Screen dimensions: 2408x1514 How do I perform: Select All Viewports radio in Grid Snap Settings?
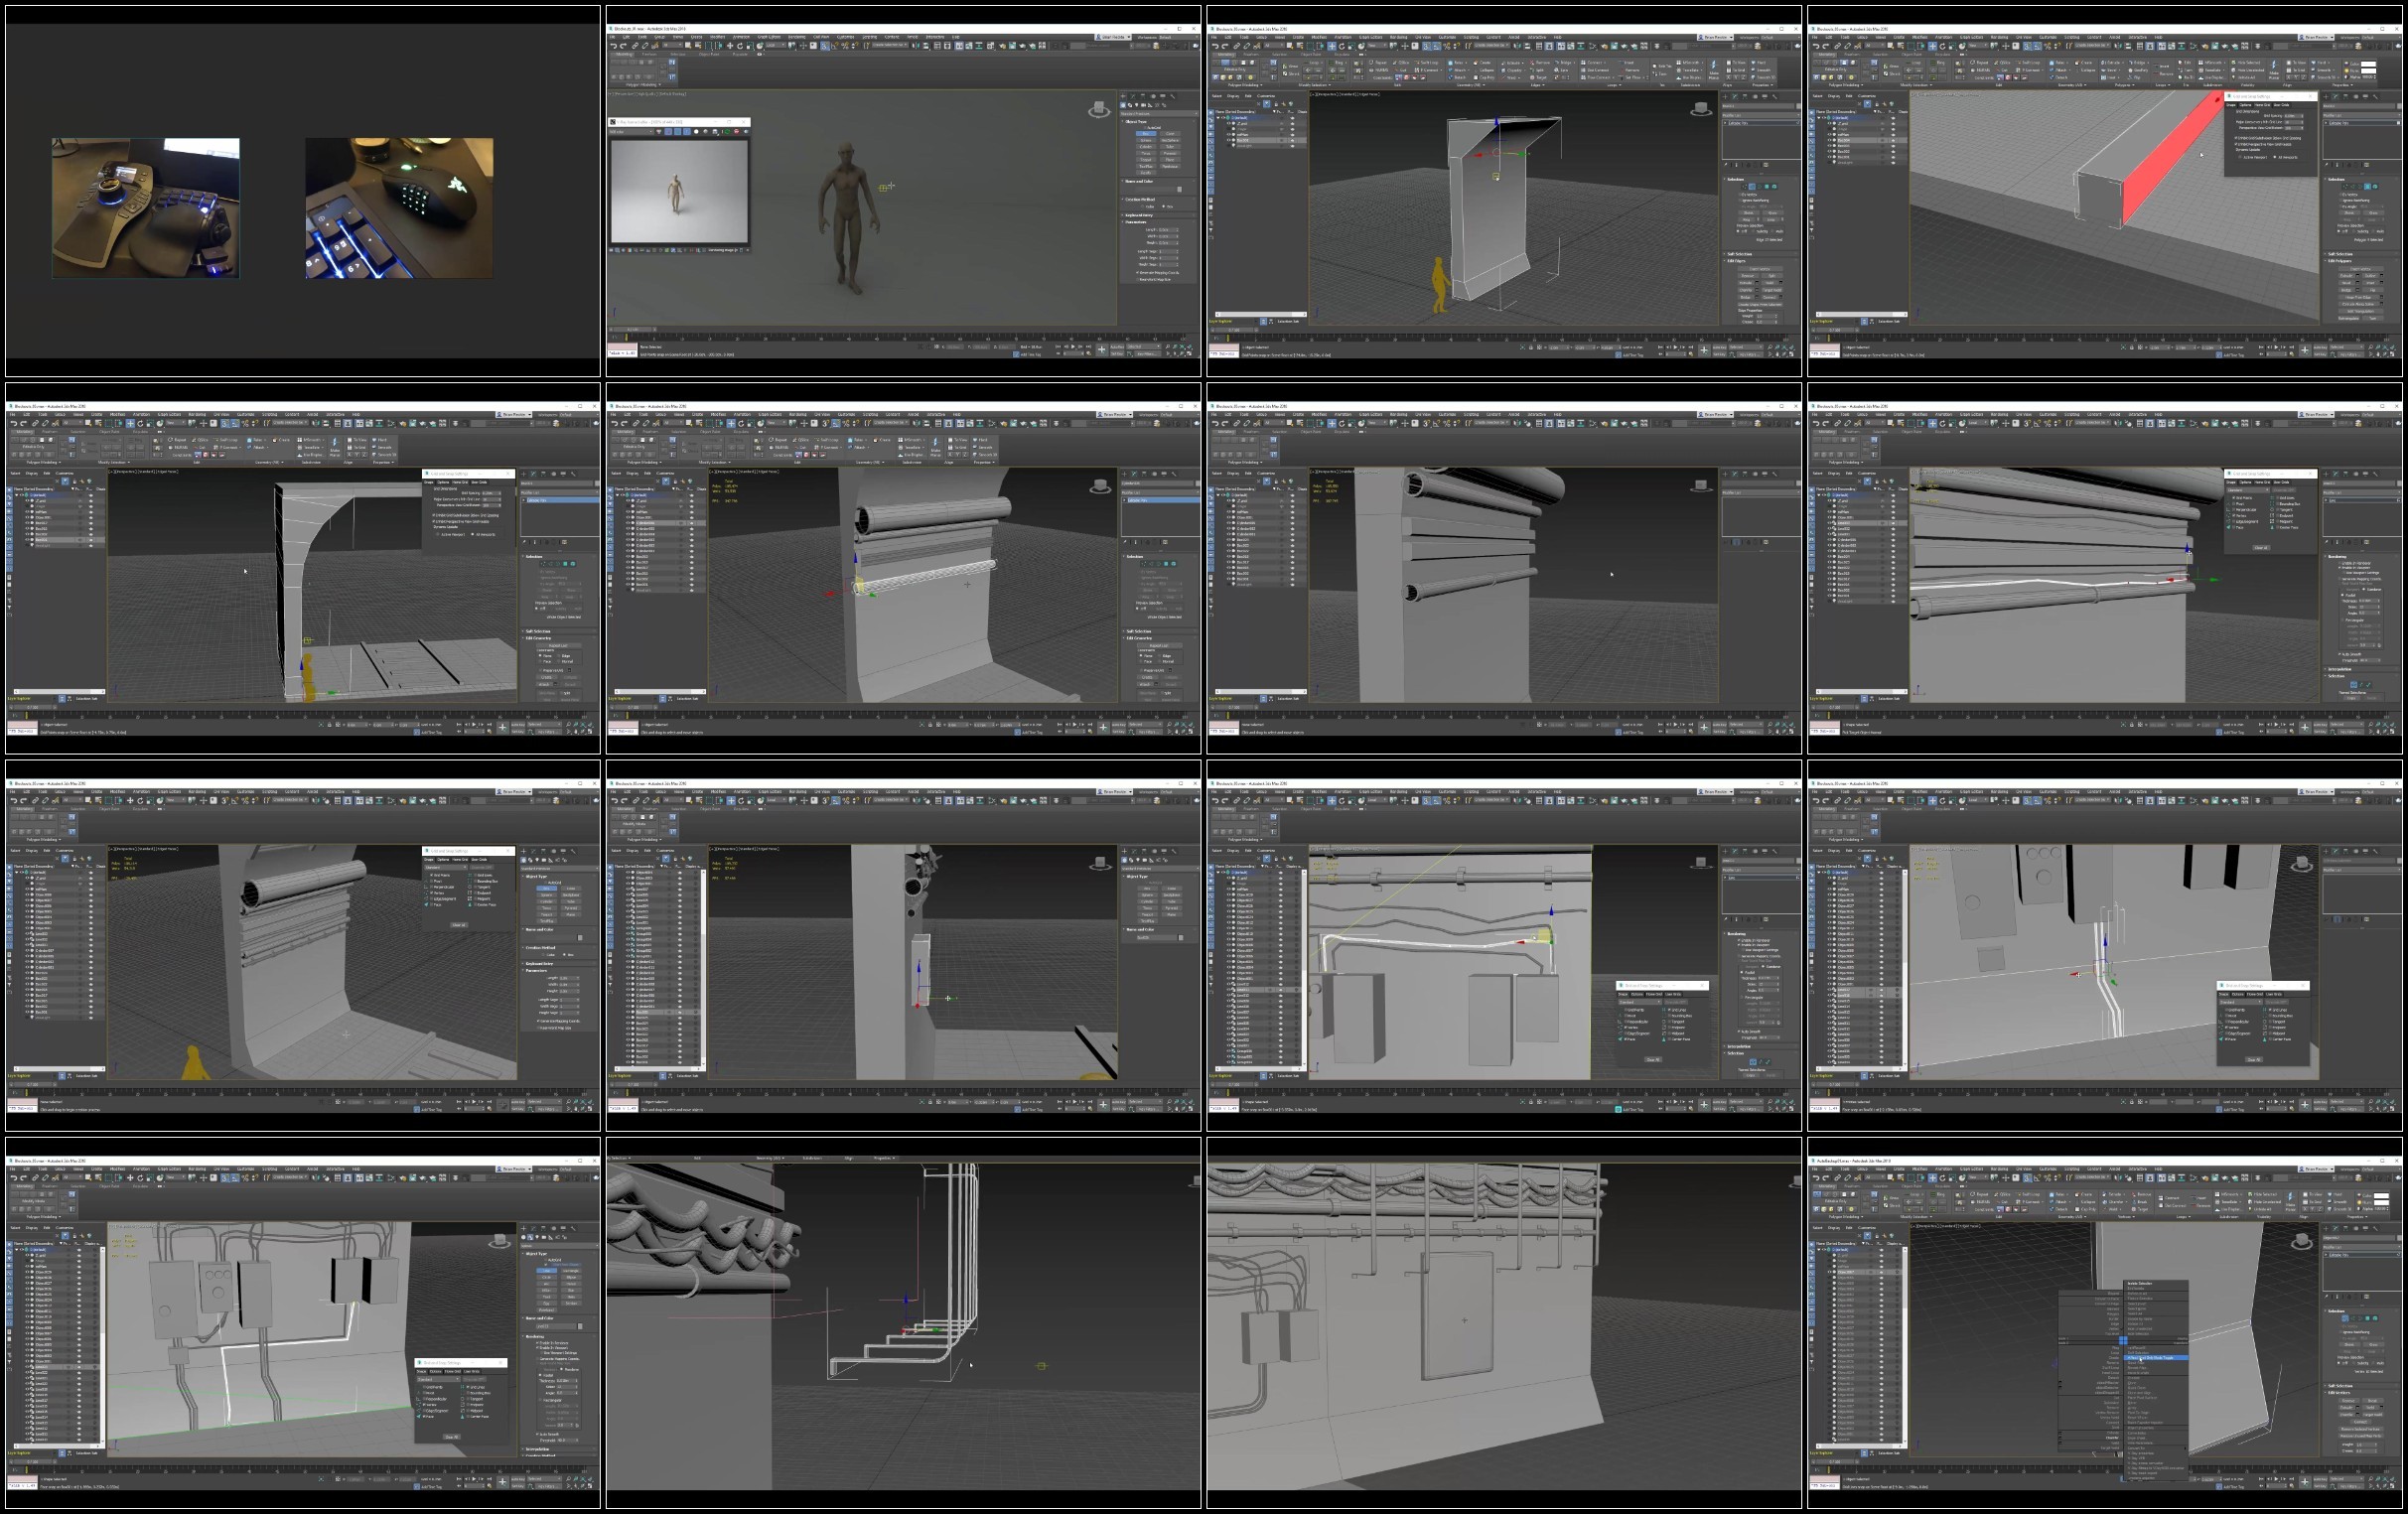2277,157
